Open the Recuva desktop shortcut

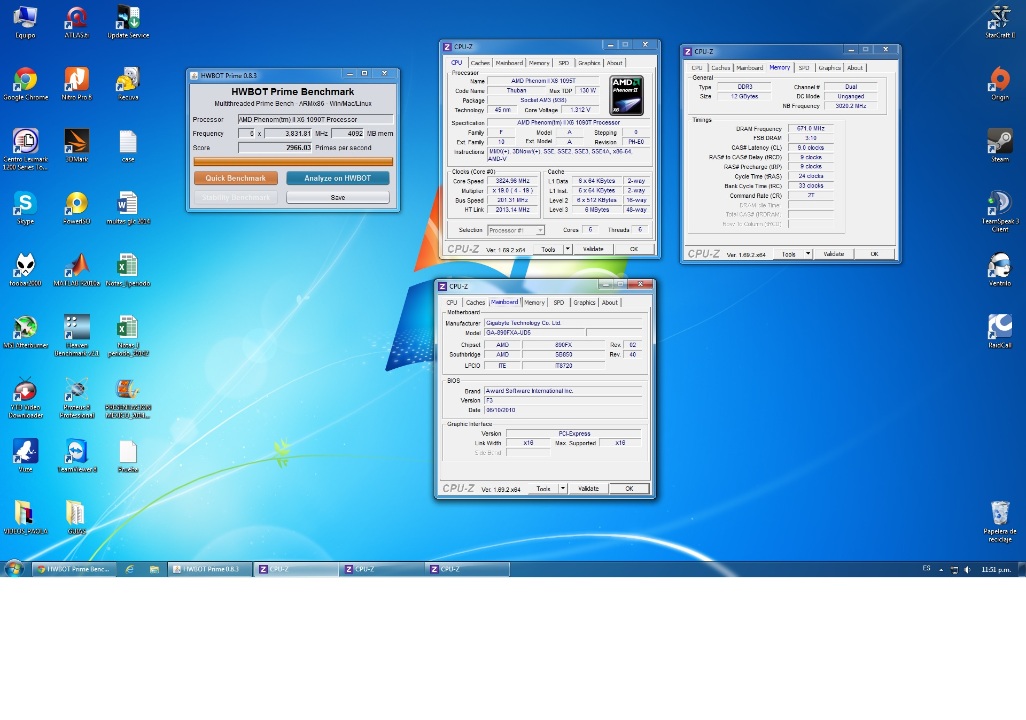(x=128, y=83)
